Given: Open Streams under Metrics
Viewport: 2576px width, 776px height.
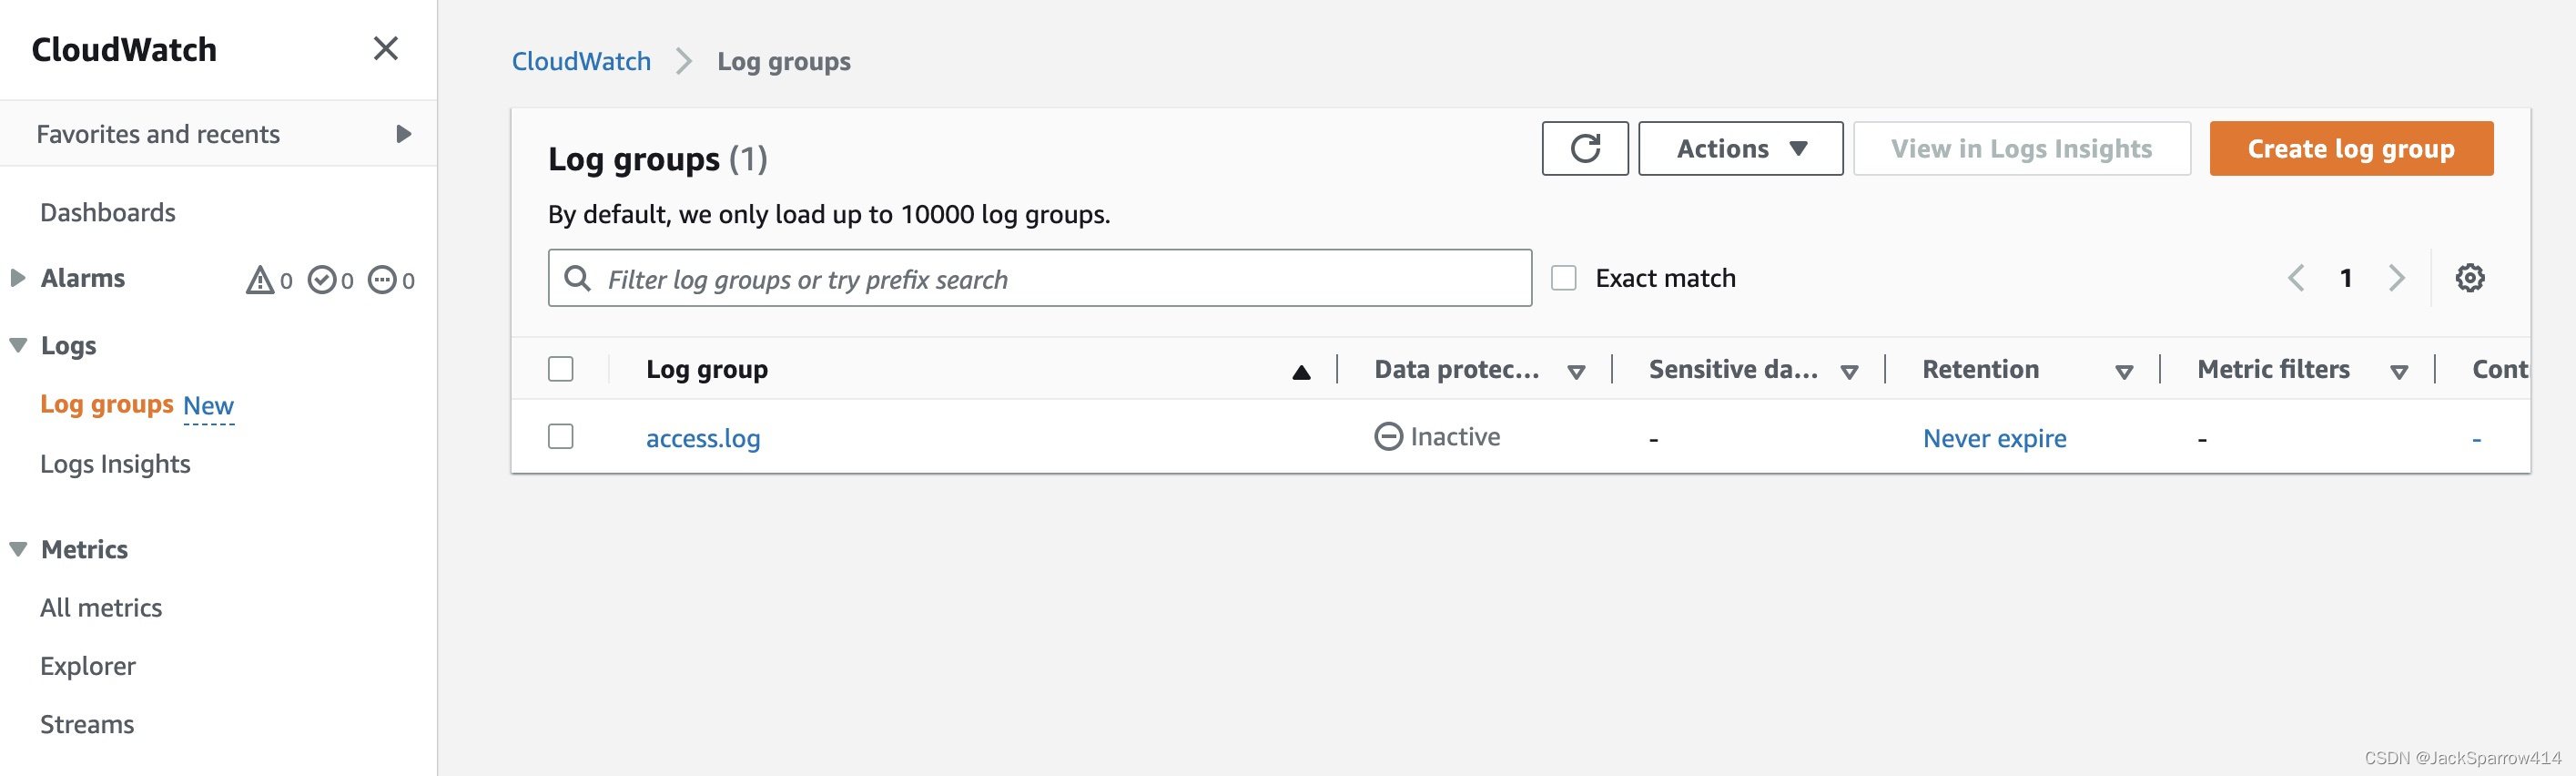Looking at the screenshot, I should (x=87, y=724).
